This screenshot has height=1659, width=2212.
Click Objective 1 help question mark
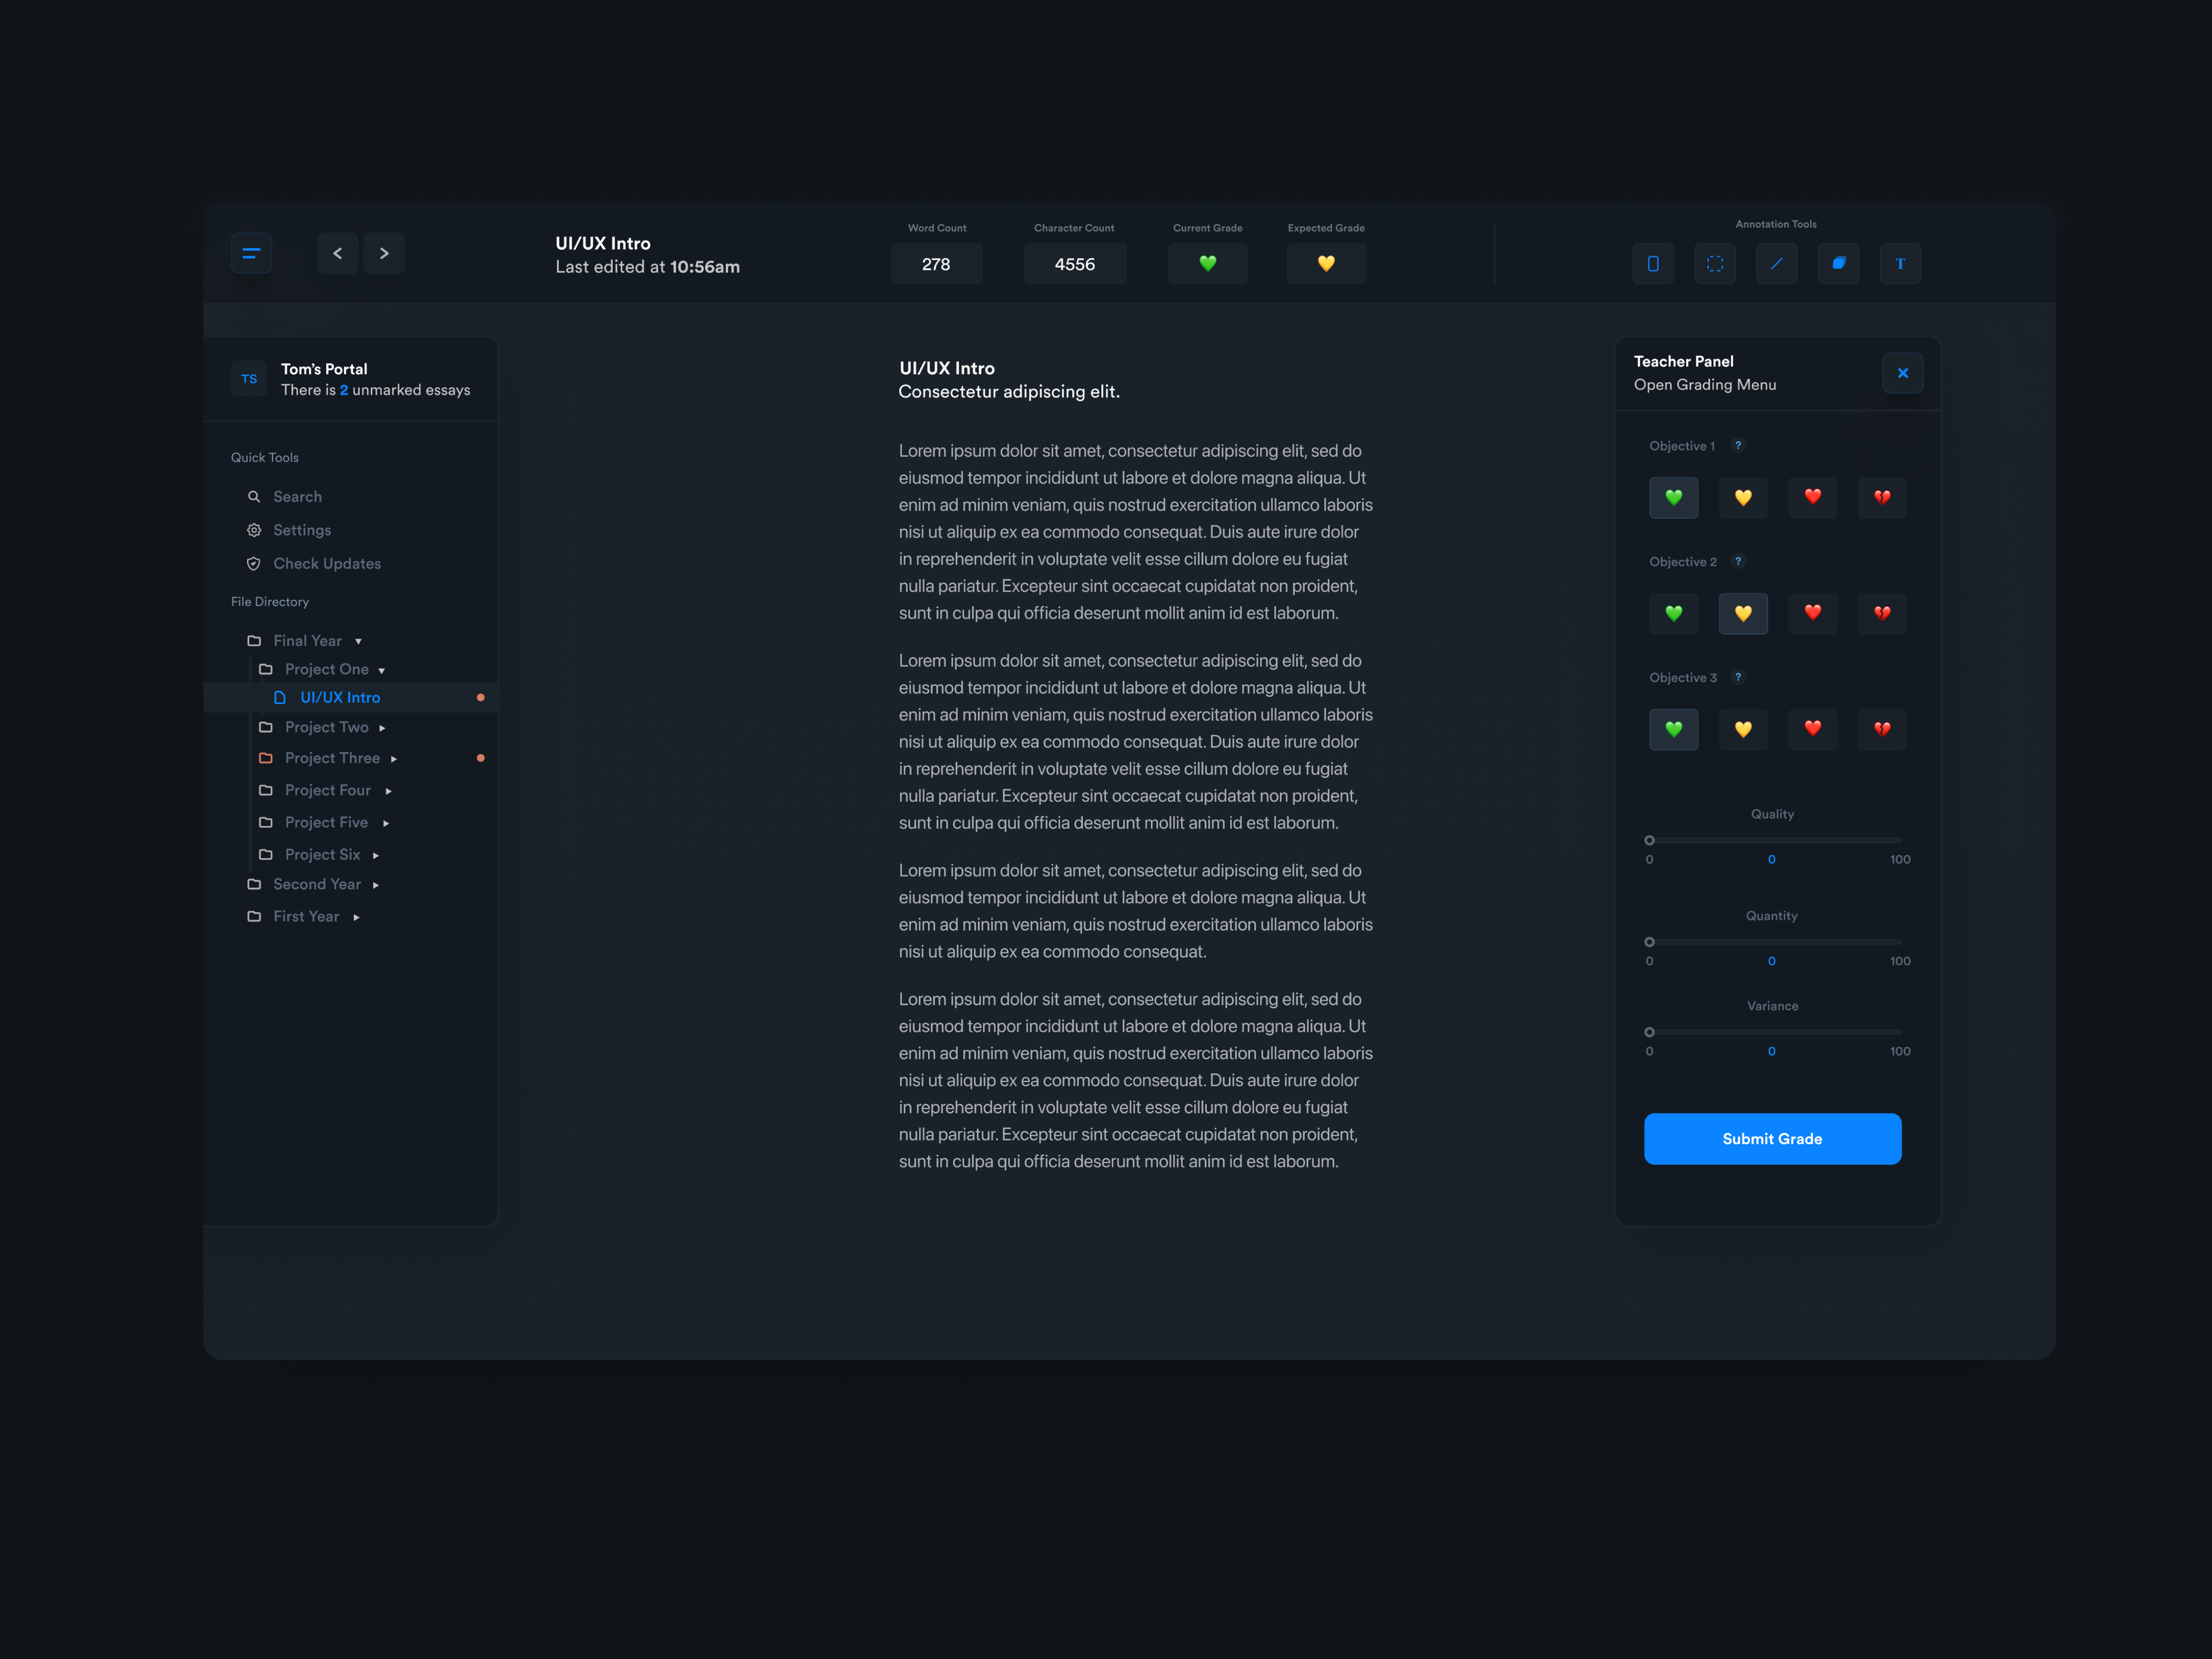point(1738,446)
